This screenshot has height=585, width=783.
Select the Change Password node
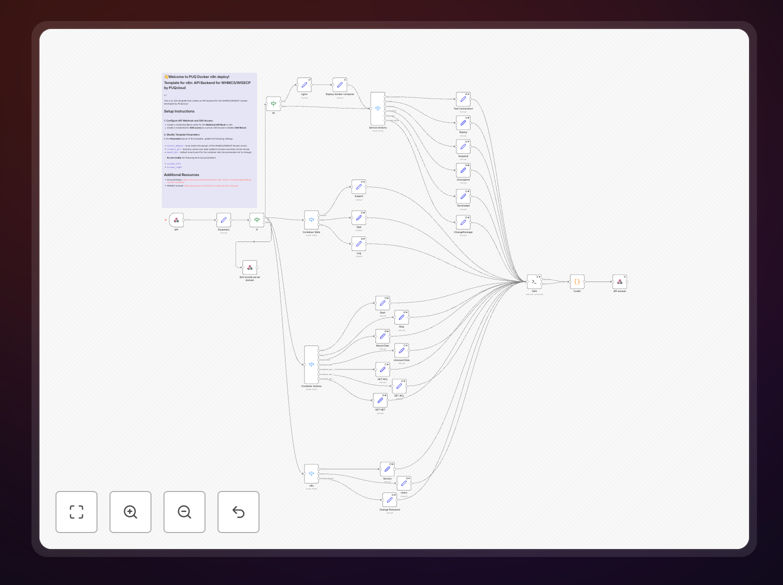390,500
